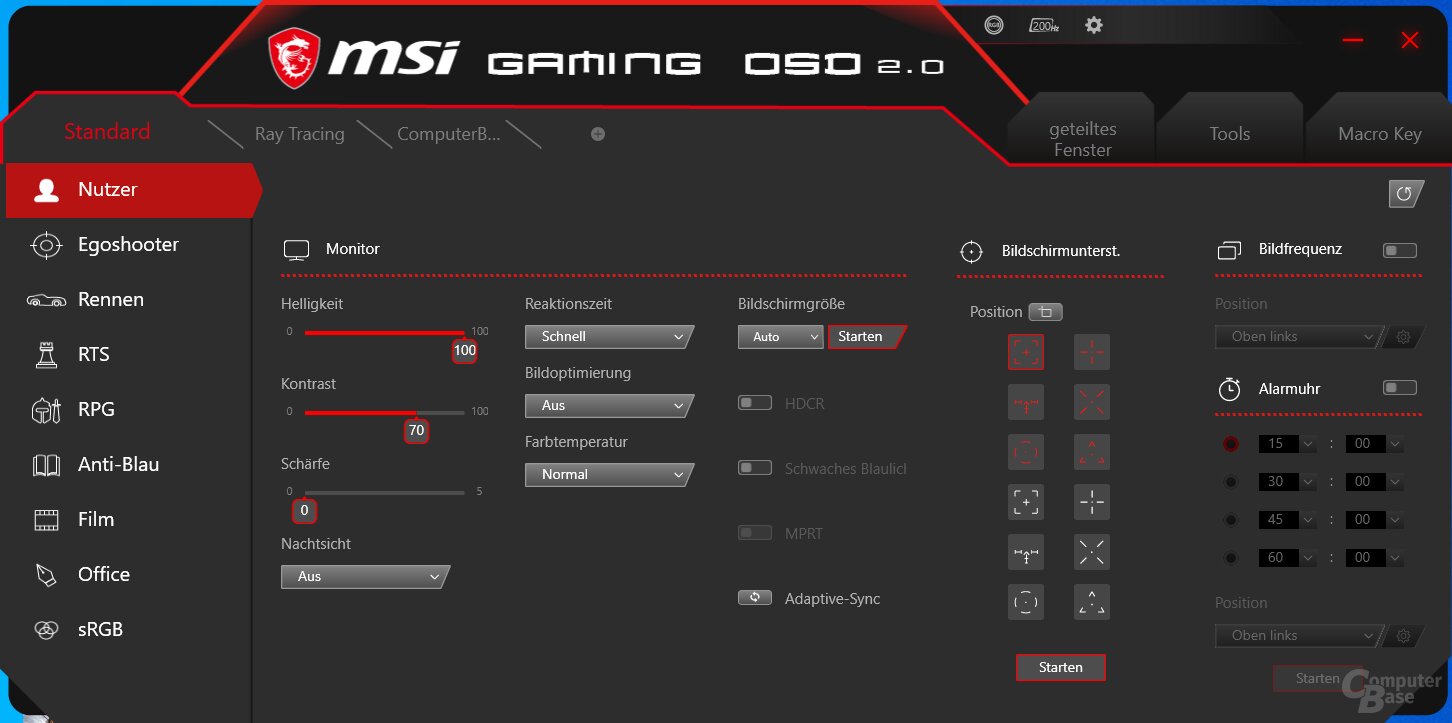Screen dimensions: 1452x723
Task: Toggle the MPRT switch
Action: pos(755,533)
